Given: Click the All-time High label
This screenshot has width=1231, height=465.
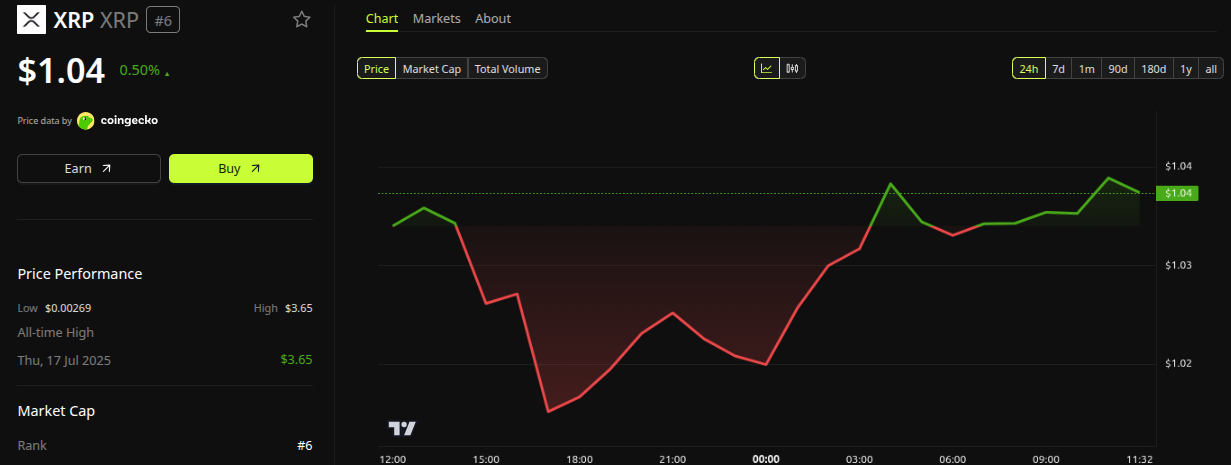Looking at the screenshot, I should (56, 332).
